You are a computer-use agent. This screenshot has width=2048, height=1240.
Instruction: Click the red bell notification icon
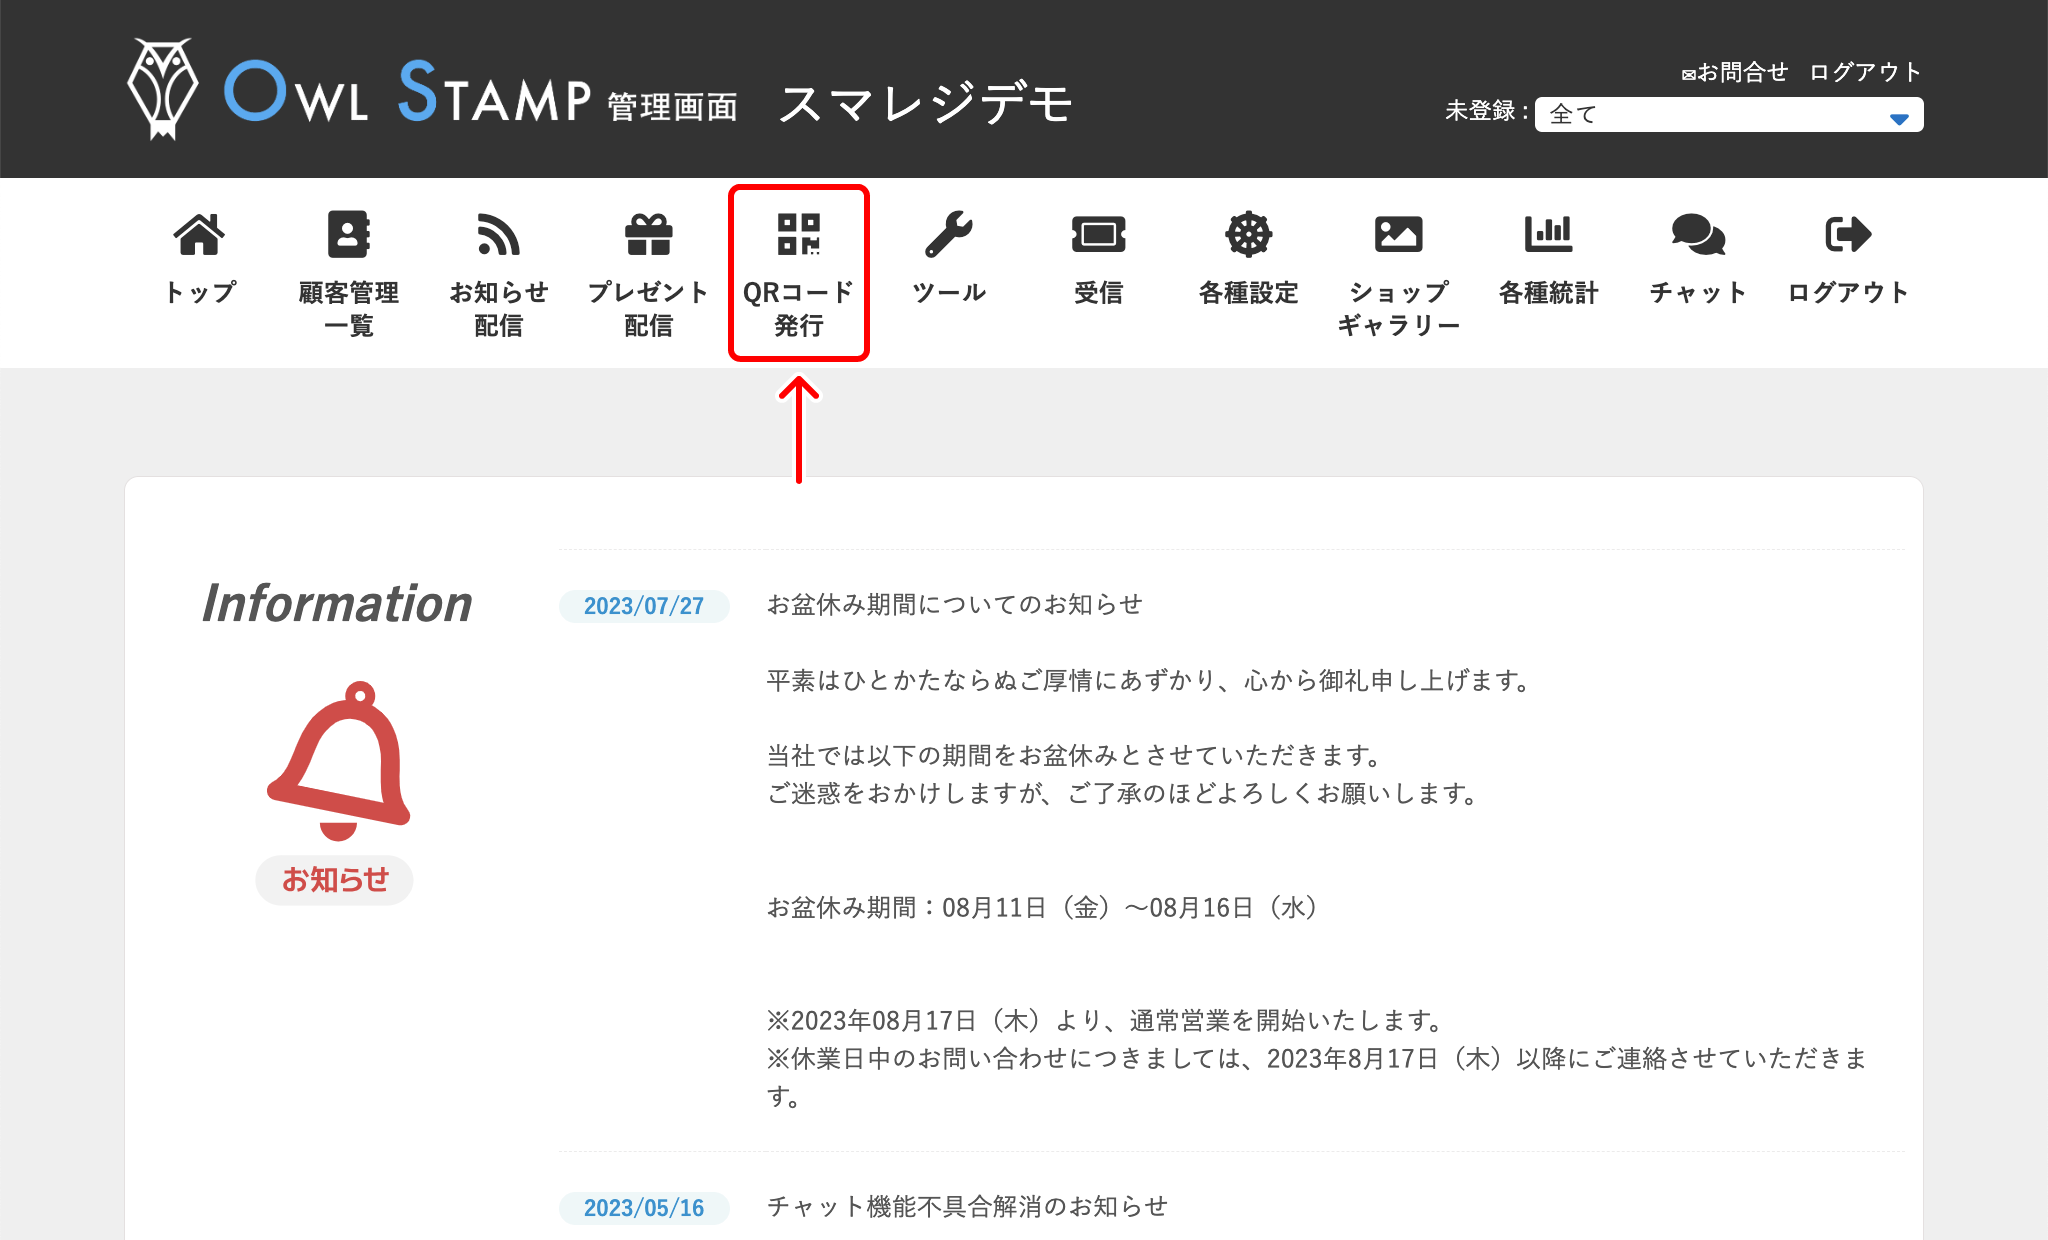pyautogui.click(x=340, y=761)
